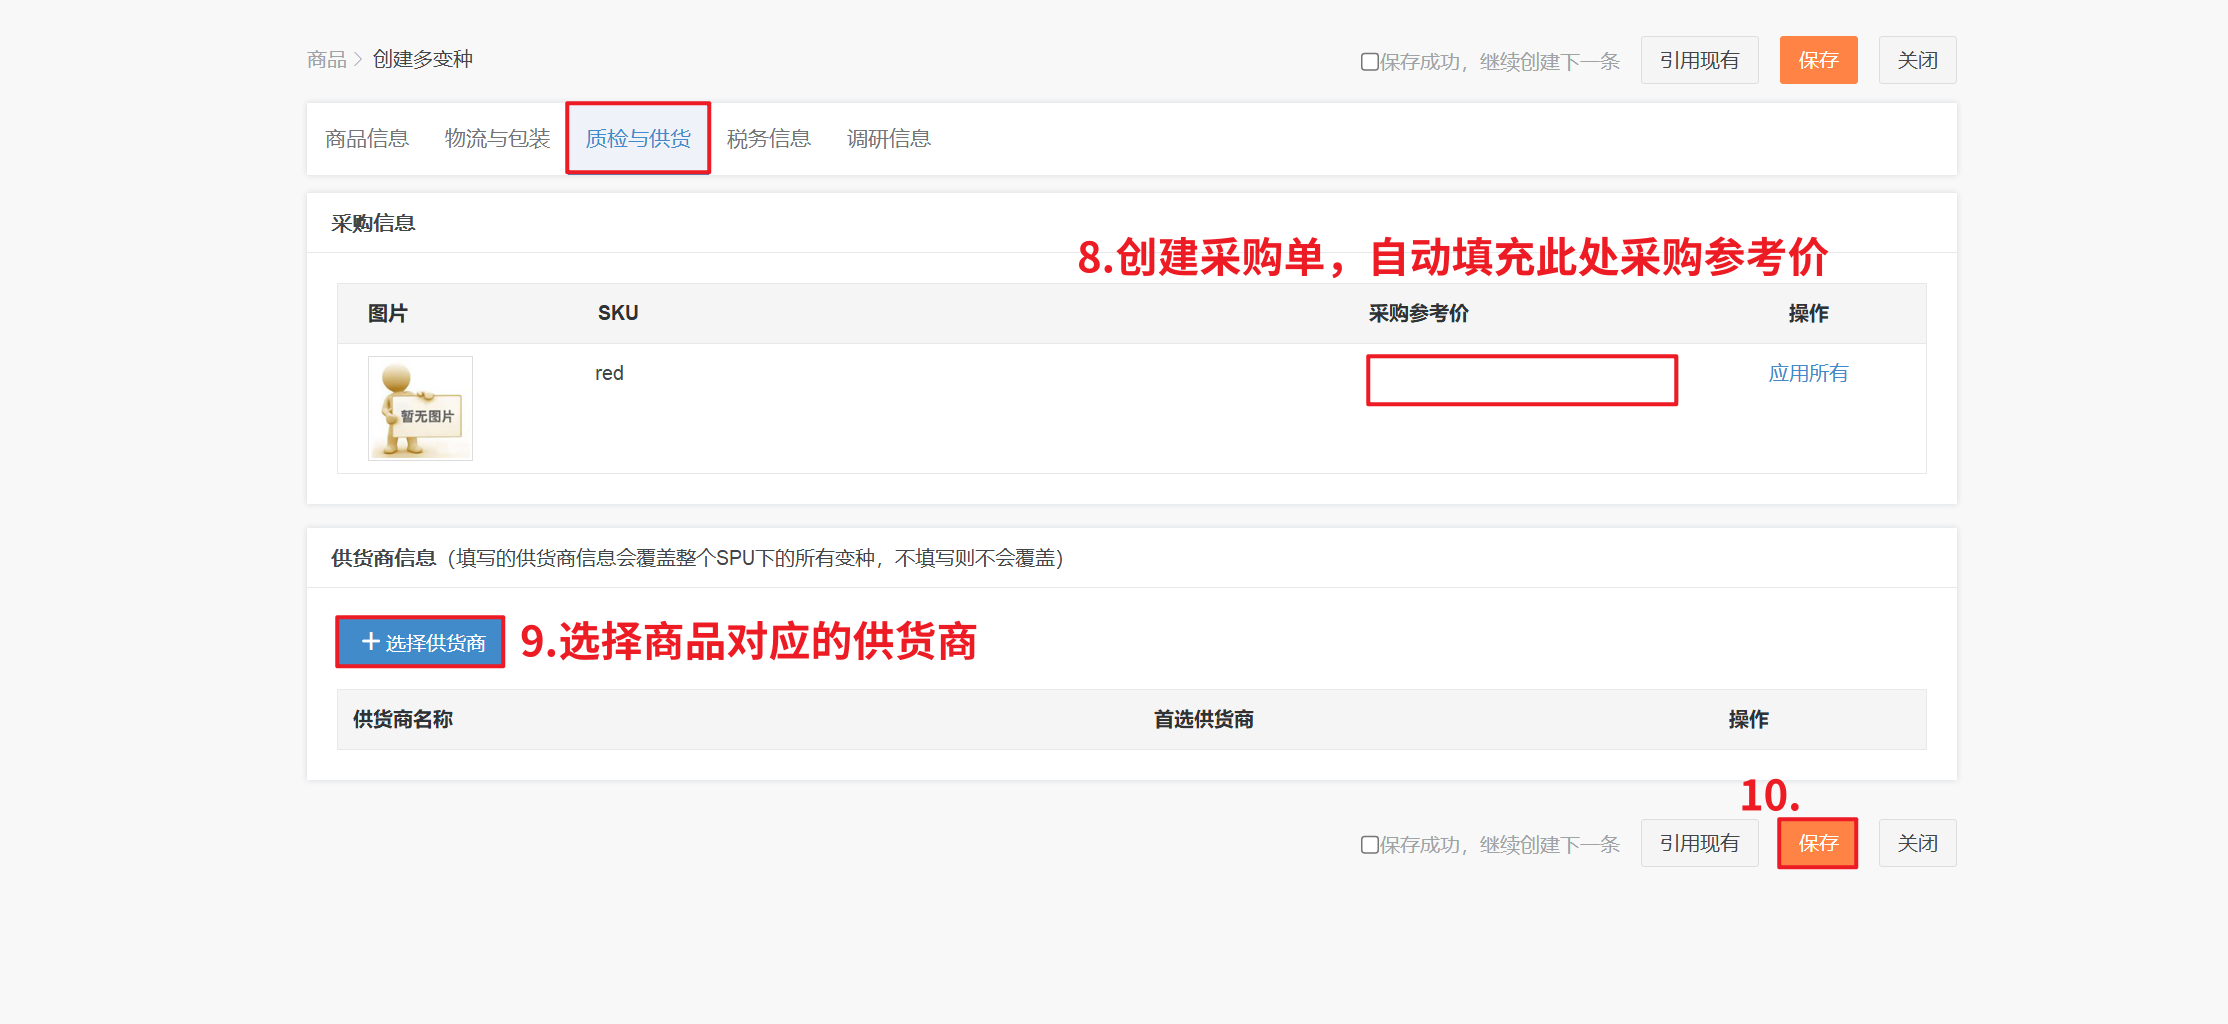Tick bottom 保存成功，继续创建下一条 checkbox
2228x1024 pixels.
1369,845
